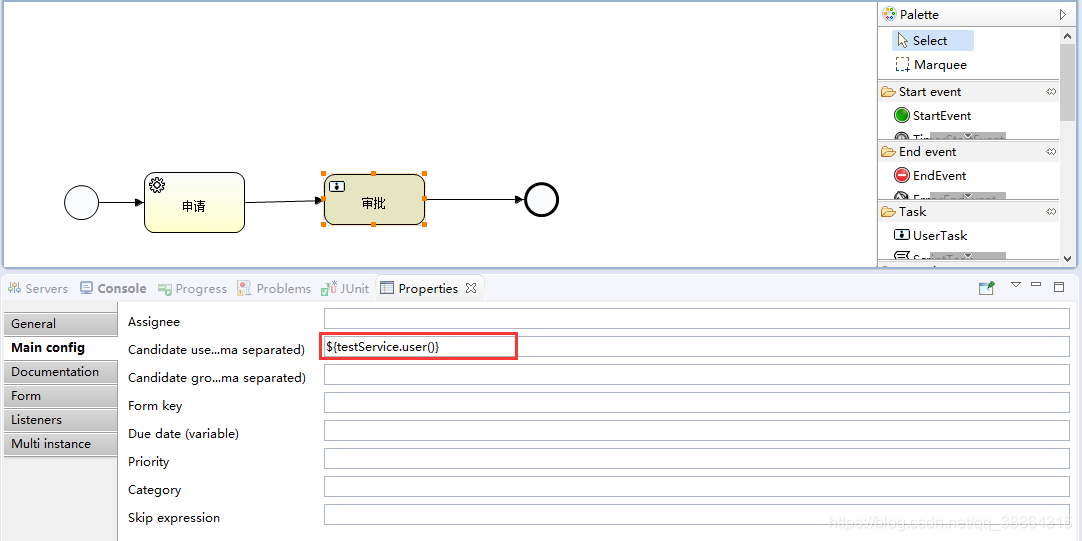The height and width of the screenshot is (541, 1082).
Task: Select the sequence flow to the end event
Action: coord(474,200)
